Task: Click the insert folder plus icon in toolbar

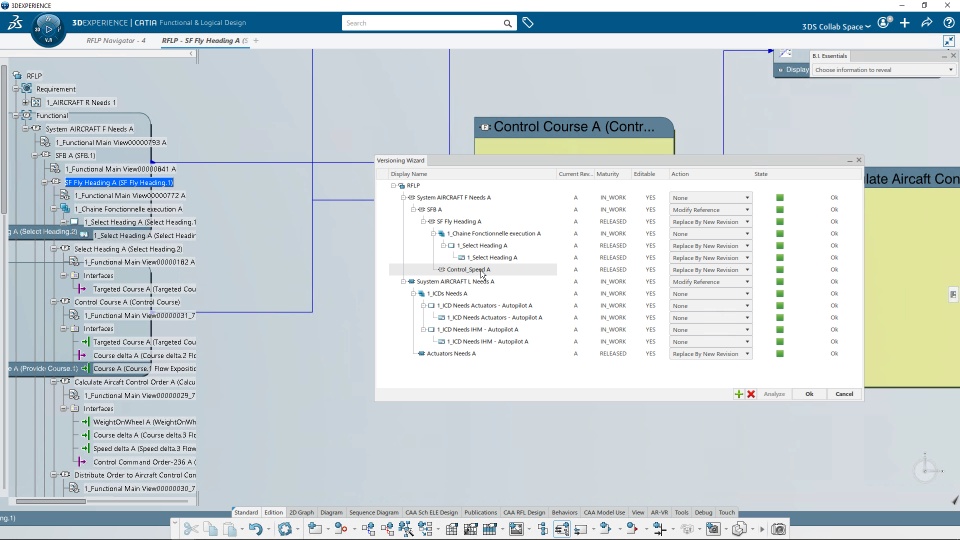Action: [x=315, y=529]
